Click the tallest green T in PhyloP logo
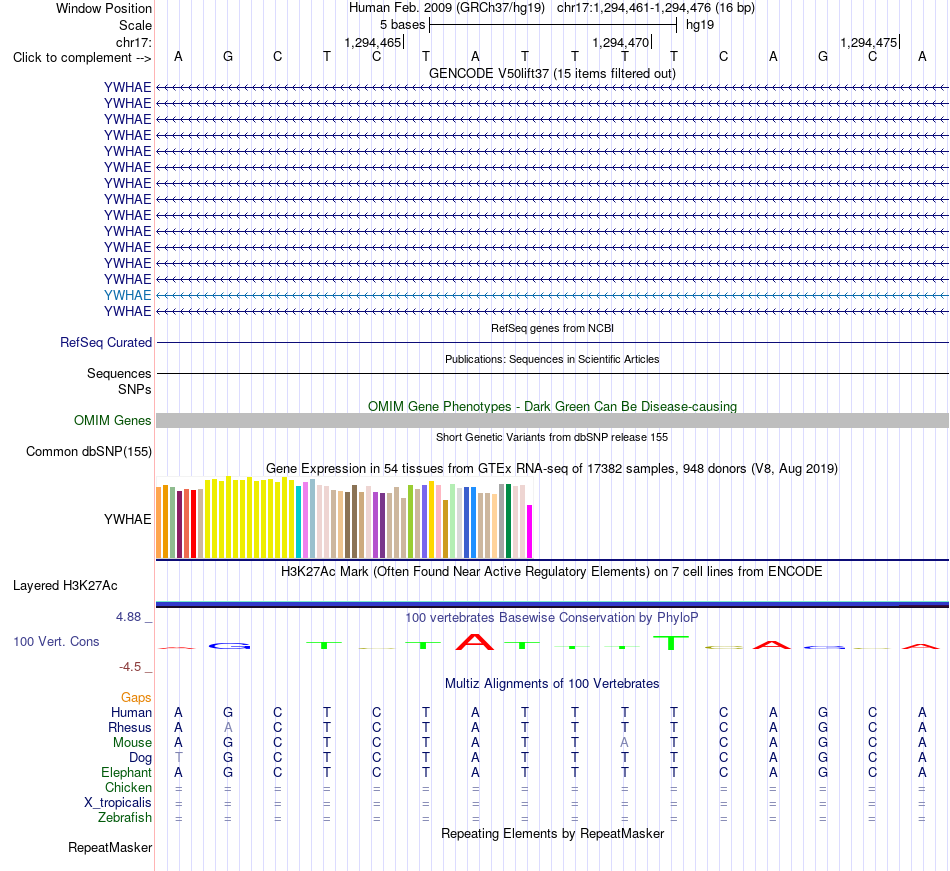 [671, 643]
